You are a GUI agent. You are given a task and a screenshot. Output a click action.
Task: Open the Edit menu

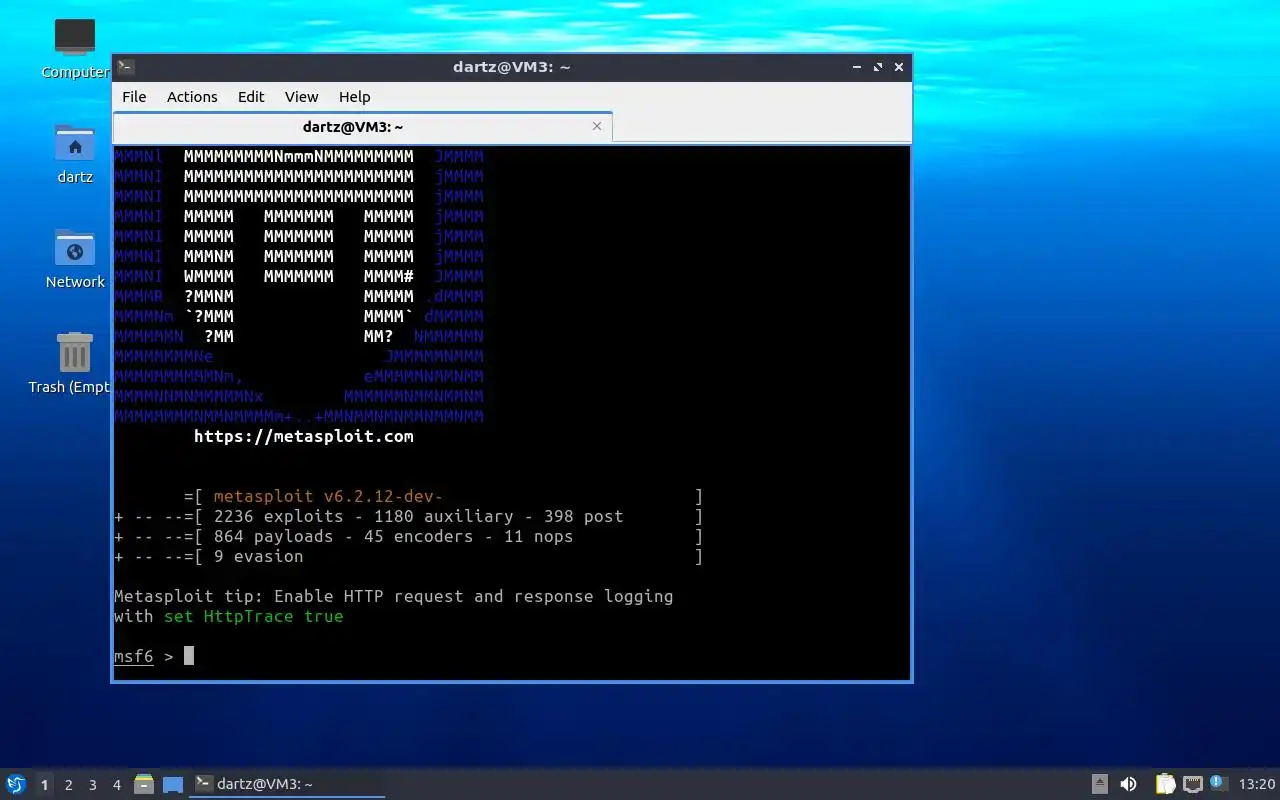[251, 97]
